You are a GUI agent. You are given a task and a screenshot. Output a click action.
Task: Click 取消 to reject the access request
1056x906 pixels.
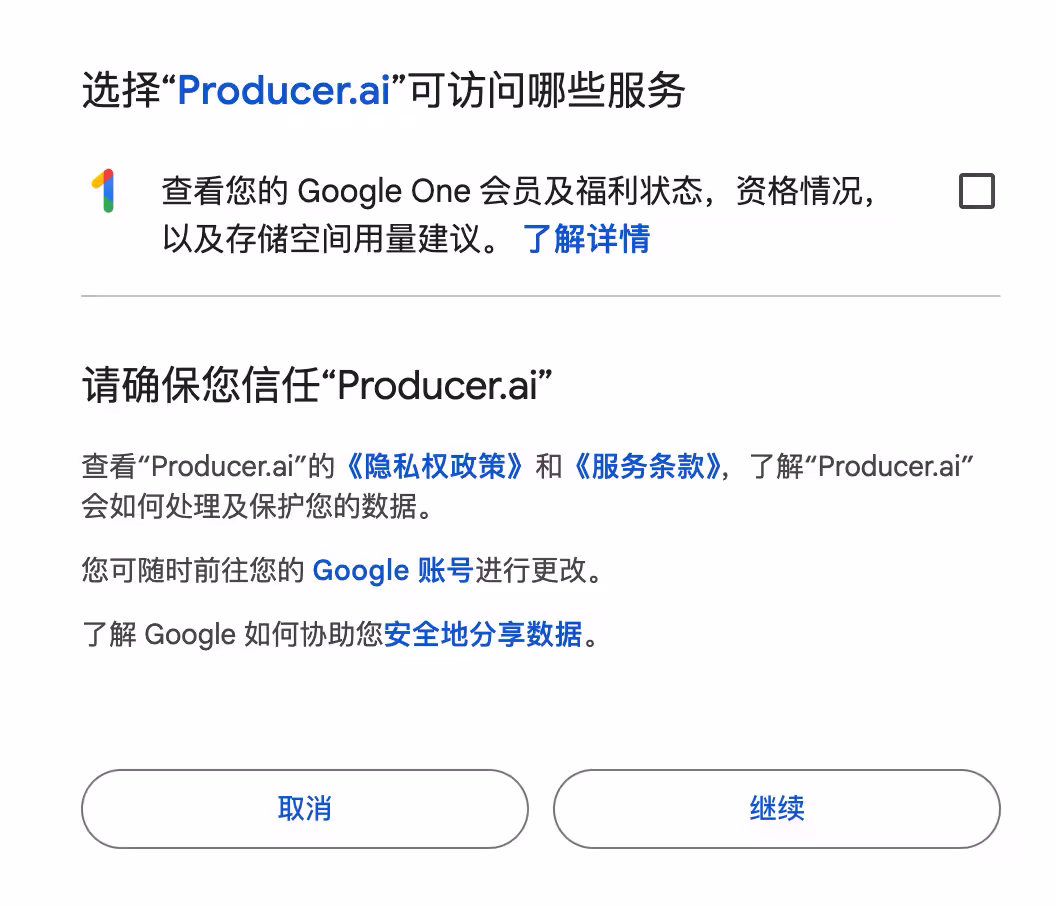click(x=304, y=809)
